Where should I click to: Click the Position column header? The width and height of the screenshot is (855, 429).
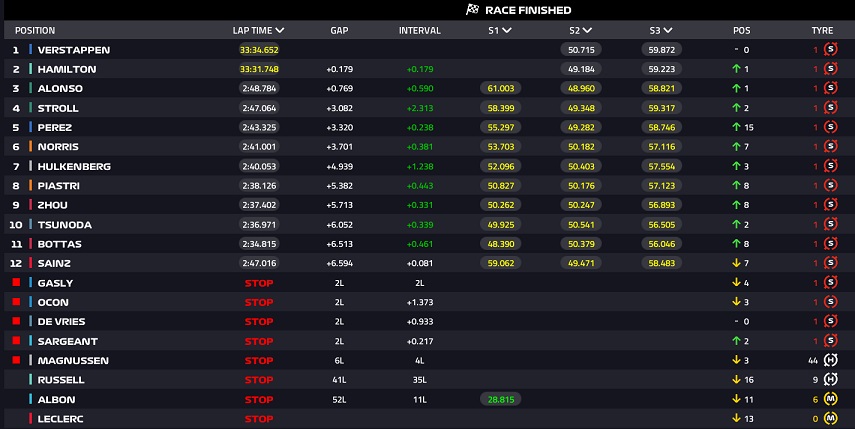35,30
